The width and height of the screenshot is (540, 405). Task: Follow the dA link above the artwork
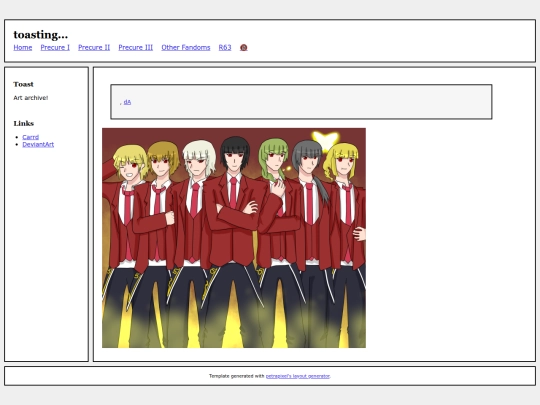point(127,102)
